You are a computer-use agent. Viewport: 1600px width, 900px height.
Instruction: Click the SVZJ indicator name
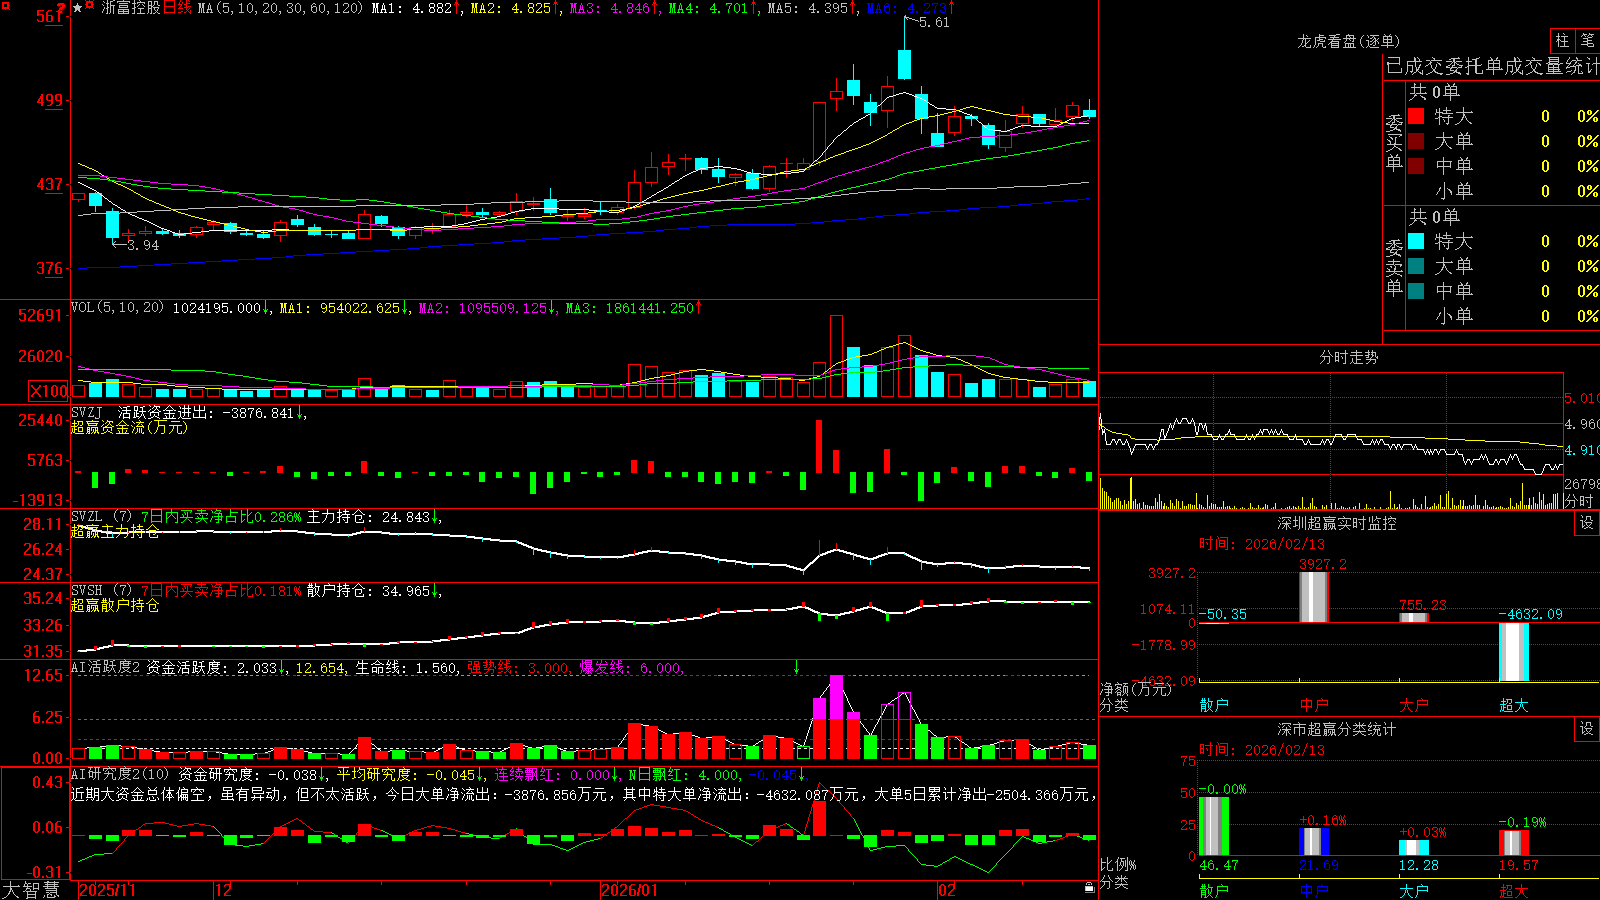tap(87, 412)
